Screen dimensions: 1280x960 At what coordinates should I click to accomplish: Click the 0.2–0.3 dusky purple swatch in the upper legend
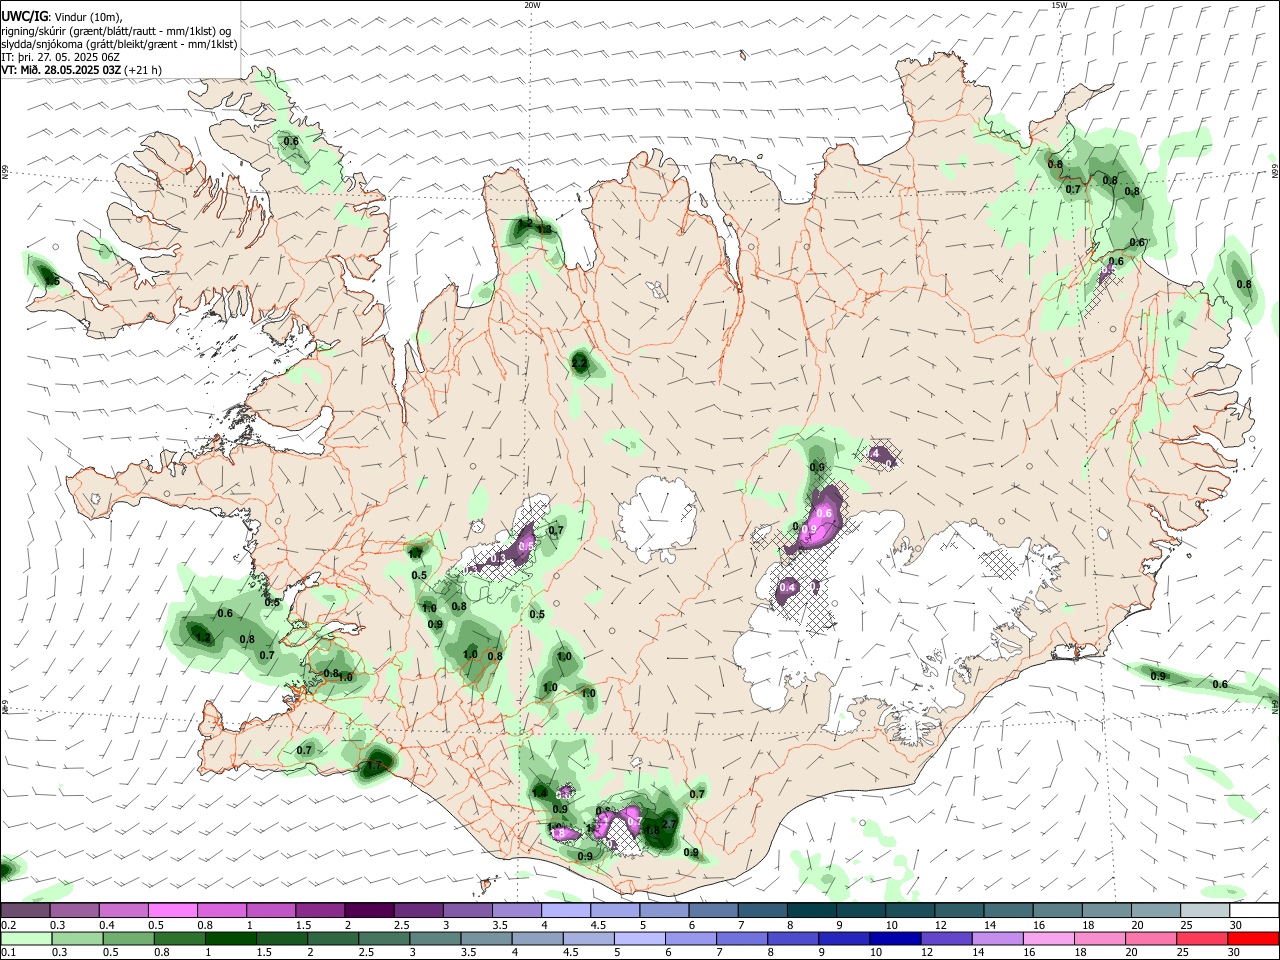(x=26, y=911)
